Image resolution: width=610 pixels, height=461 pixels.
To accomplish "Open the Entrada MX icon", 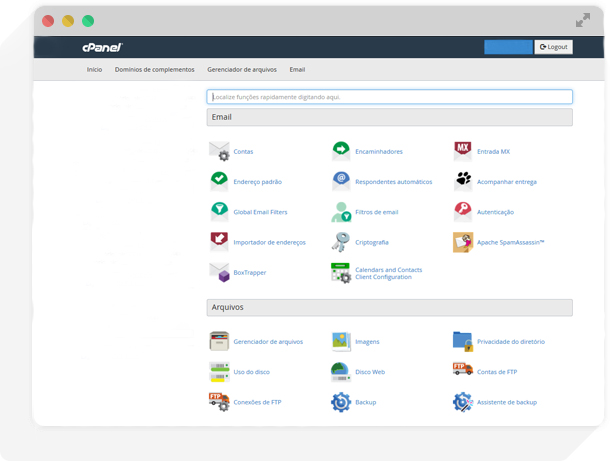I will (463, 151).
